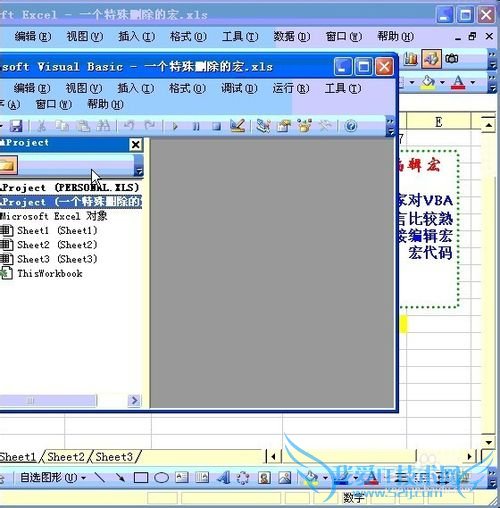This screenshot has width=500, height=508.
Task: Click the Find binoculars icon in the VBA toolbar
Action: point(103,126)
